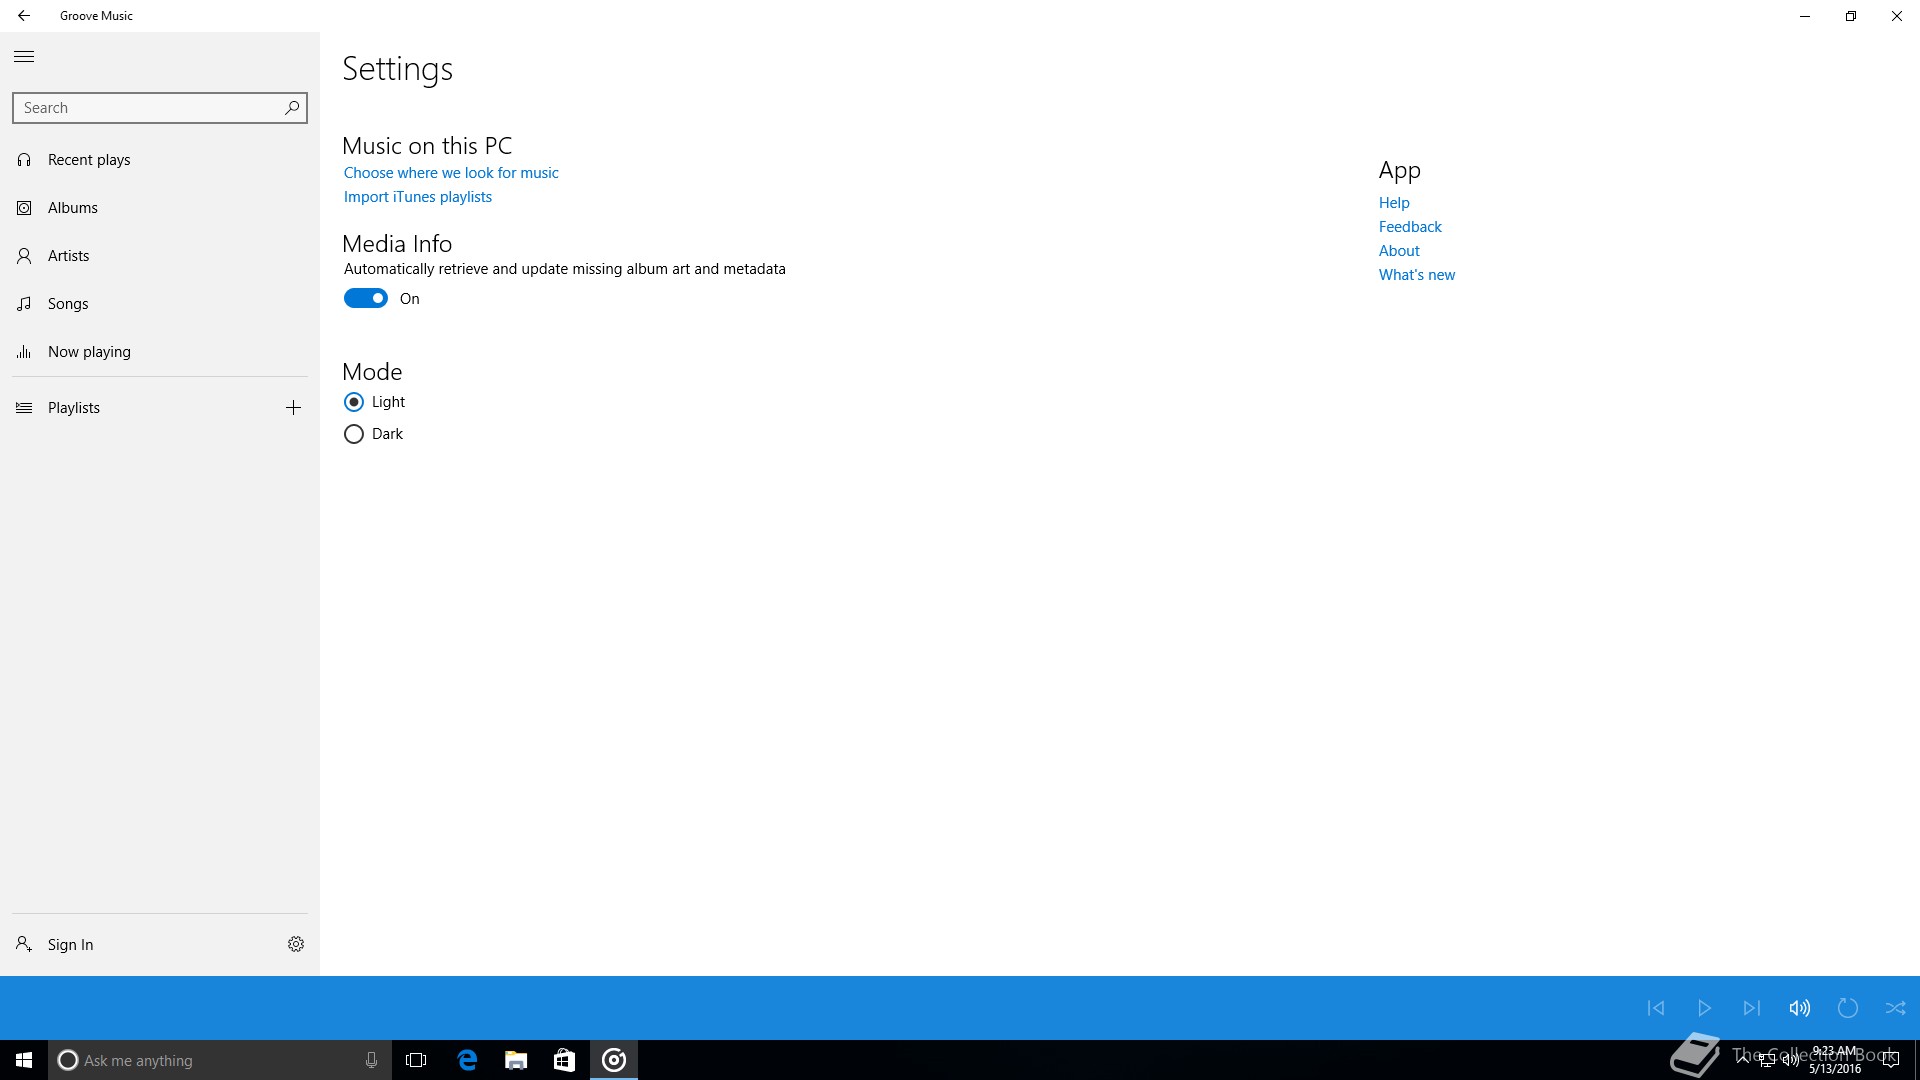Screen dimensions: 1920x1080
Task: Select the Light mode option
Action: [354, 402]
